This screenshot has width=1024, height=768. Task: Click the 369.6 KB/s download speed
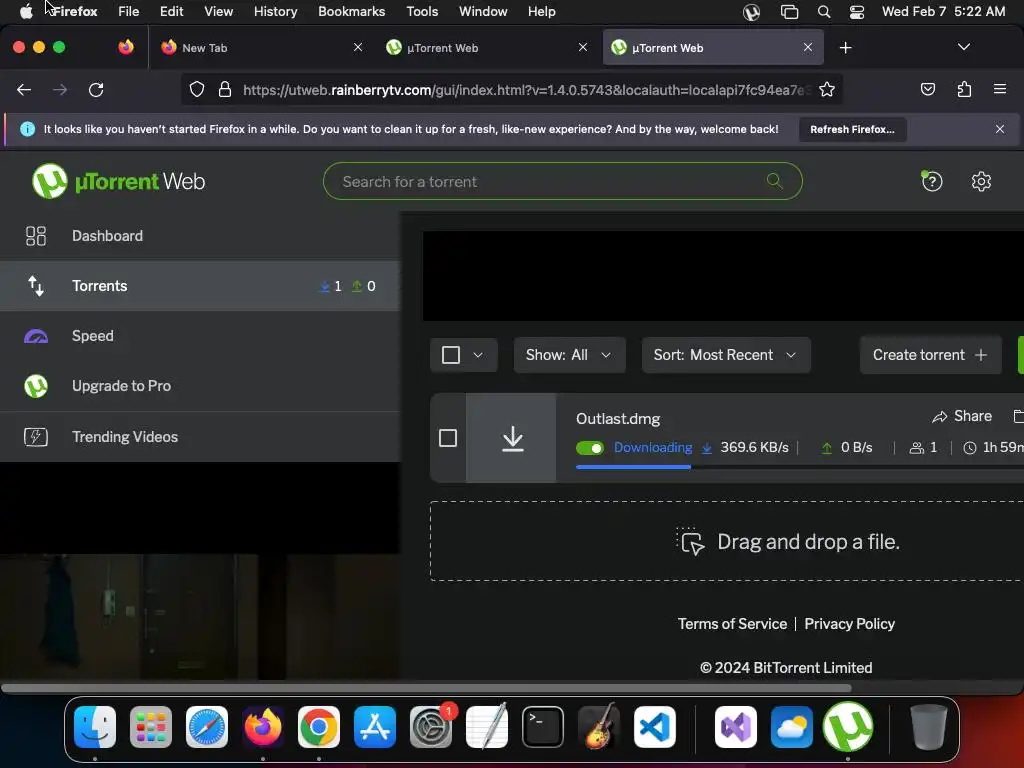(x=754, y=448)
